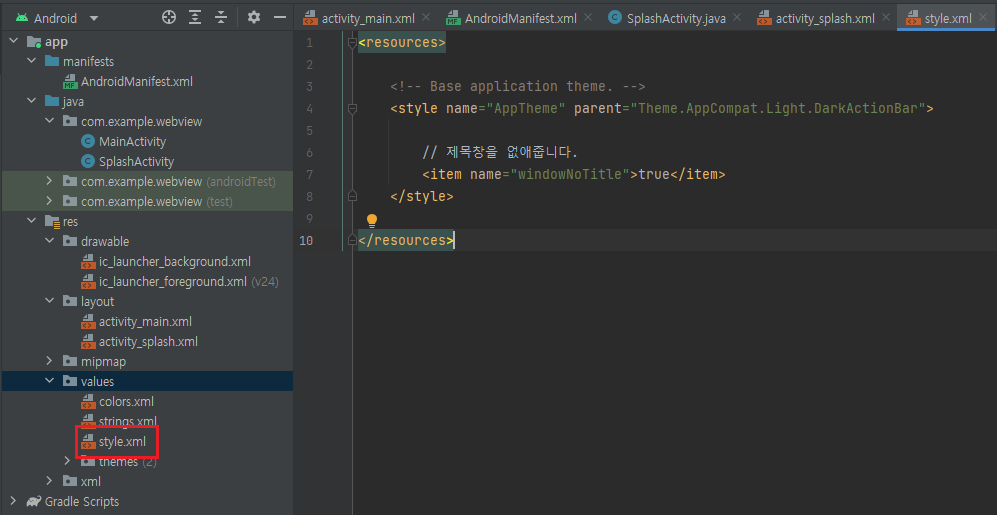Screen dimensions: 997x515
Task: Click the Korean comment on line 6
Action: 500,153
